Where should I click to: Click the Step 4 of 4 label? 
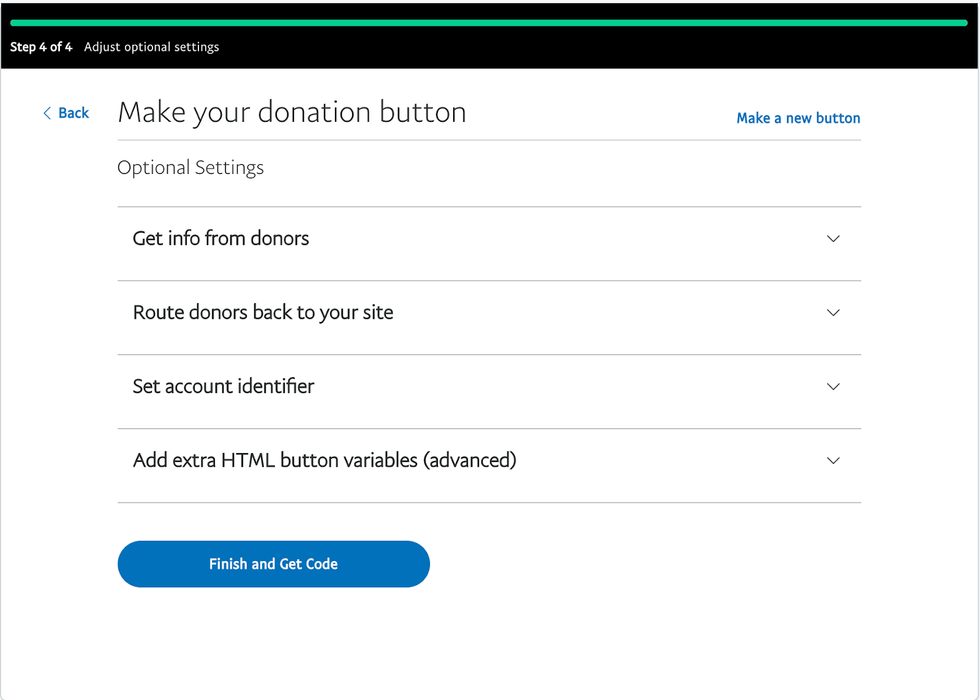[x=41, y=47]
